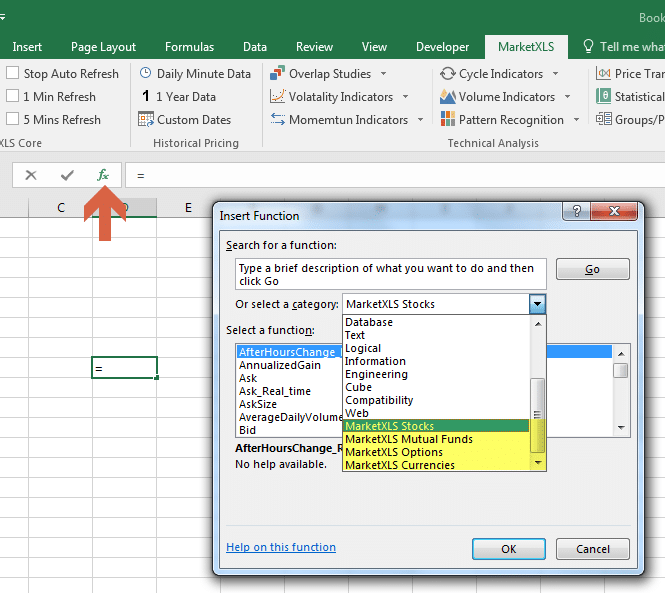Select Information category in list
This screenshot has width=665, height=593.
coord(436,361)
